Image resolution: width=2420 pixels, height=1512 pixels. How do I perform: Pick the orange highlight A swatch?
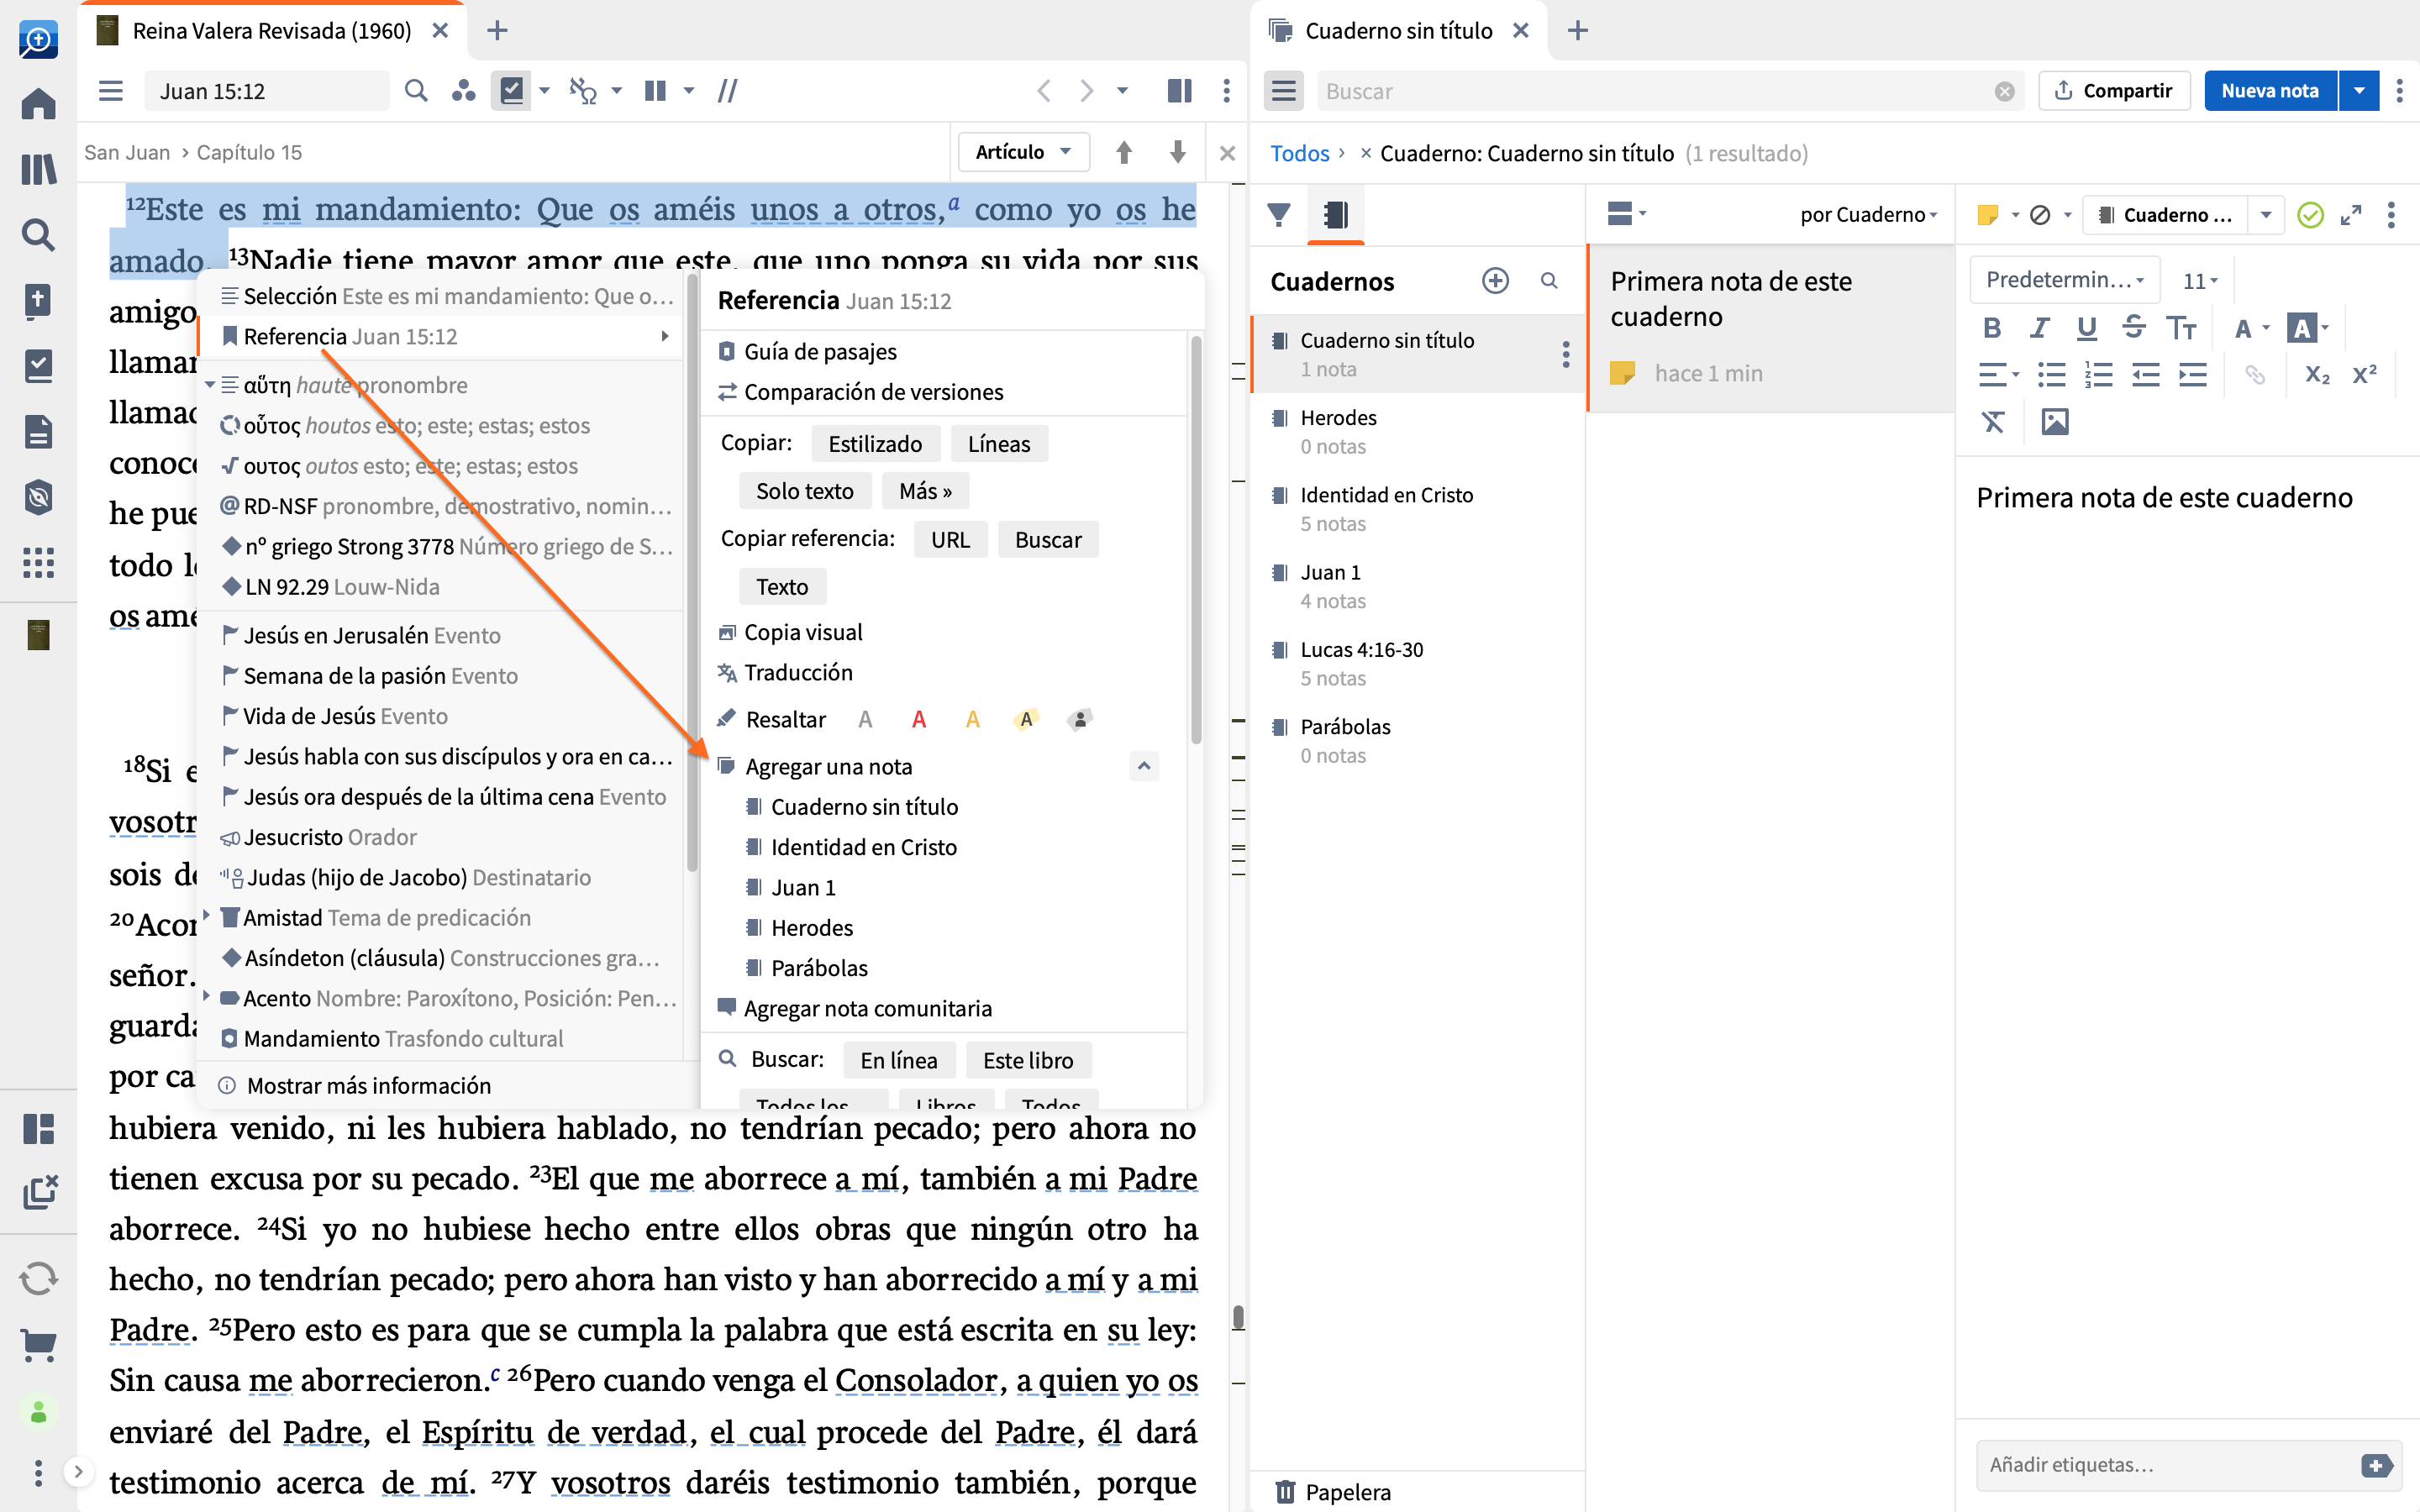coord(972,719)
